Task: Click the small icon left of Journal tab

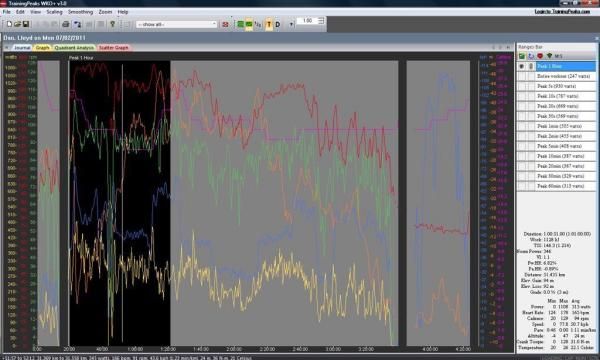Action: [x=7, y=47]
